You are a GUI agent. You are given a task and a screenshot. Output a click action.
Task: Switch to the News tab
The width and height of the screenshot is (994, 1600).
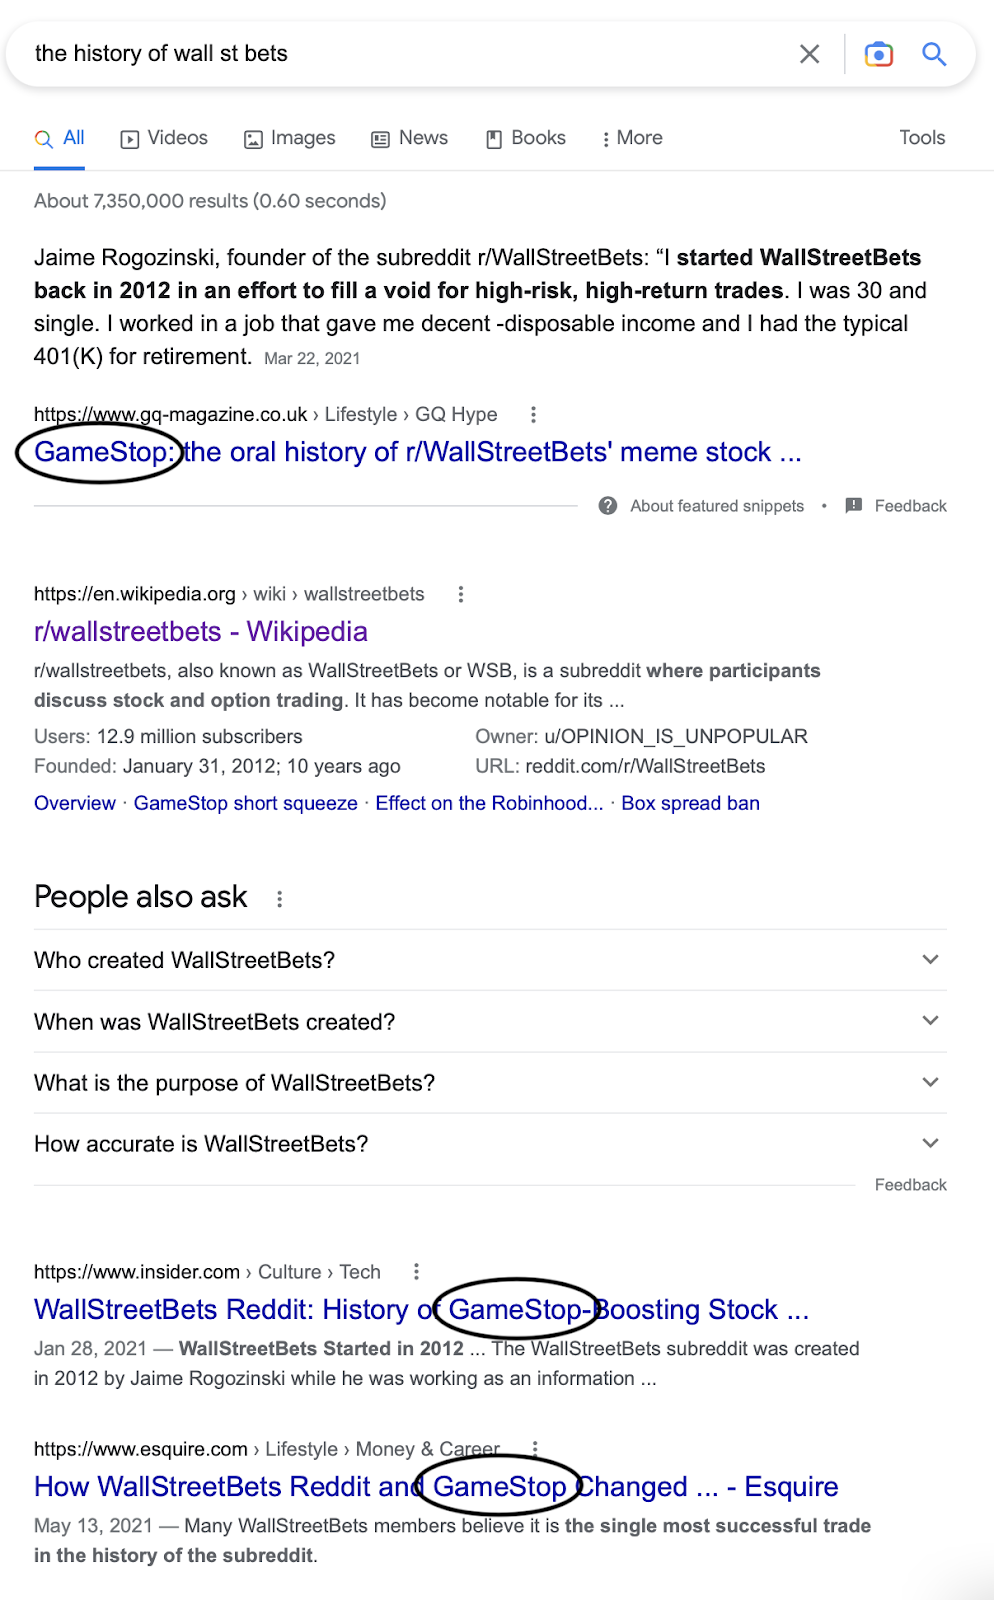tap(410, 138)
